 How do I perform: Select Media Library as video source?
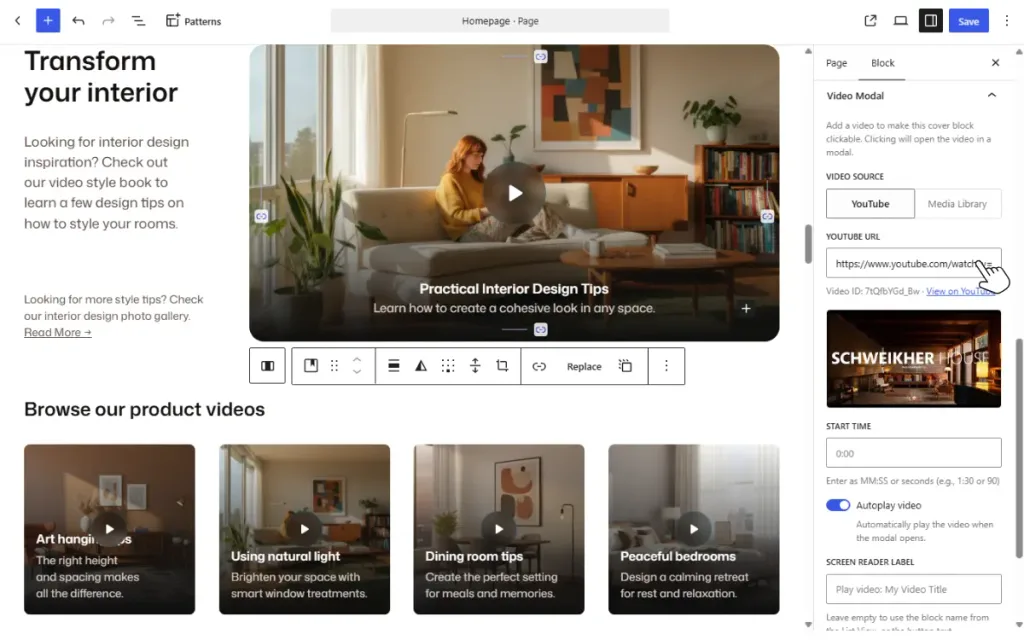pos(957,204)
